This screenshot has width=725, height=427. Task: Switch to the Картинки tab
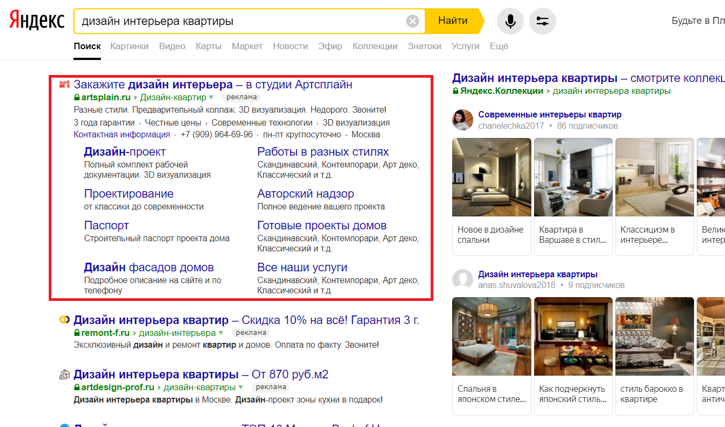coord(129,46)
